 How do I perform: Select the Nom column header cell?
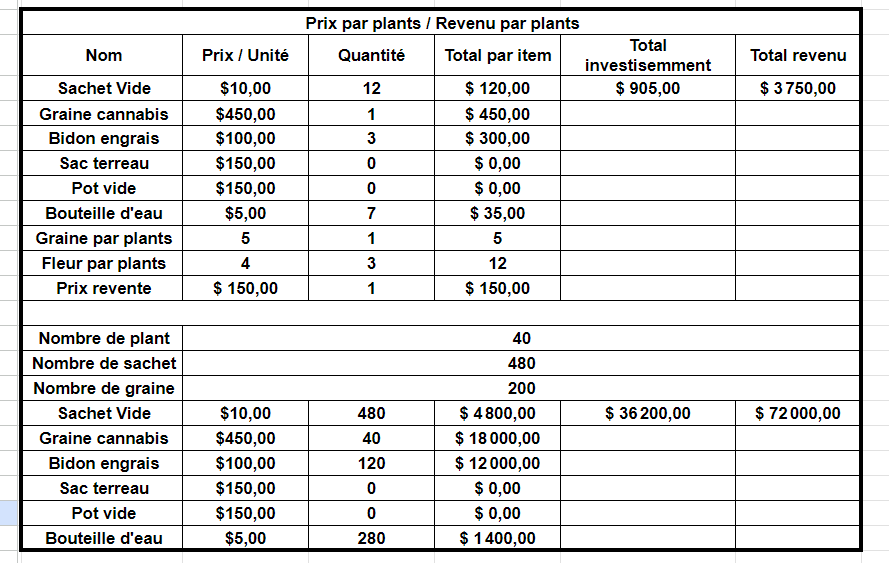103,56
